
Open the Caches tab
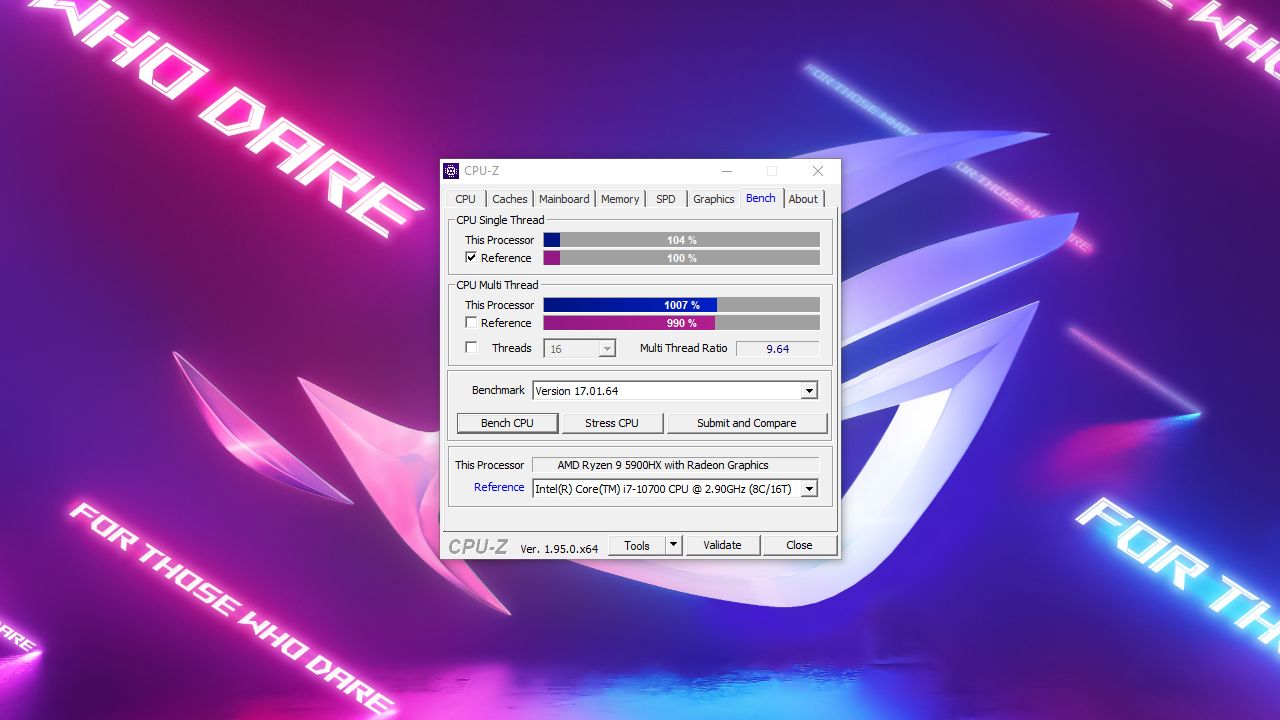click(510, 199)
